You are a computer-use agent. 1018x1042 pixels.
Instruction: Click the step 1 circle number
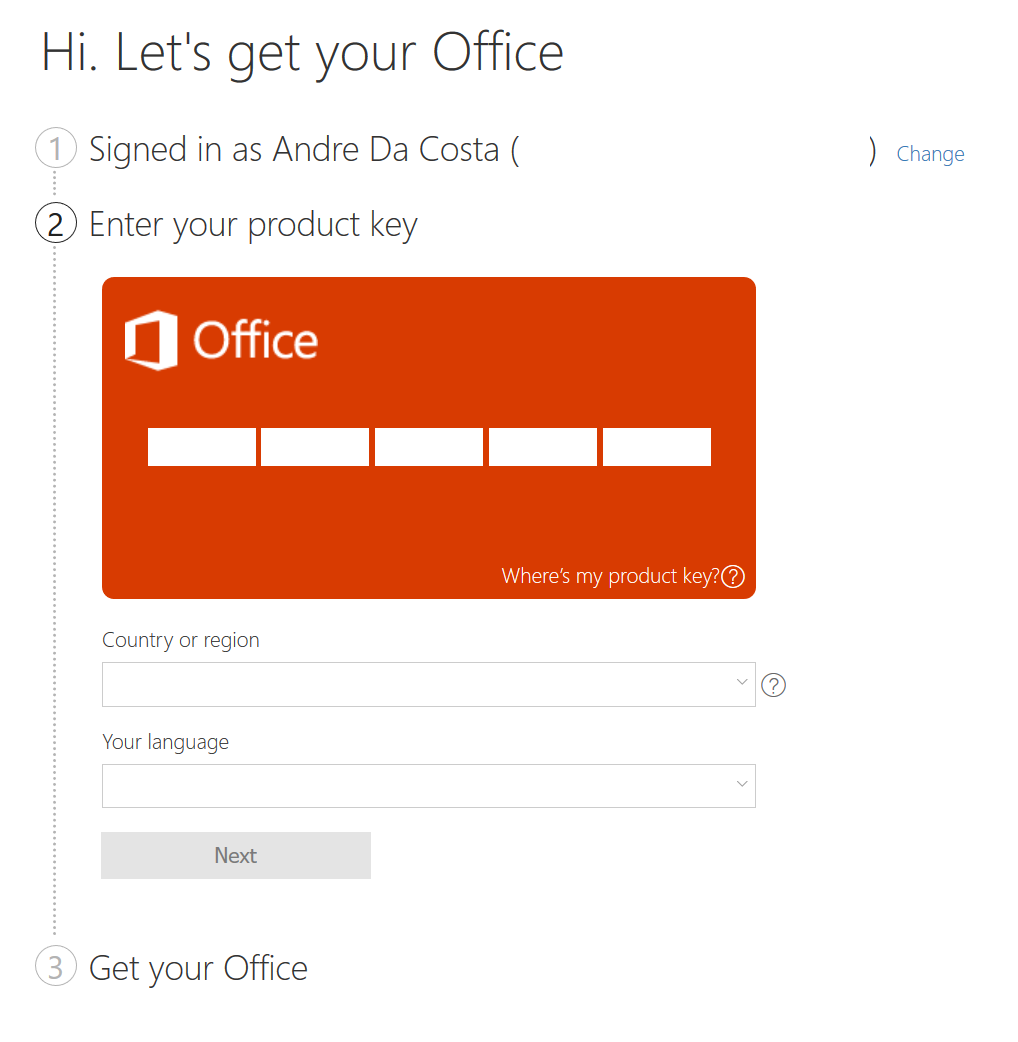click(x=56, y=148)
